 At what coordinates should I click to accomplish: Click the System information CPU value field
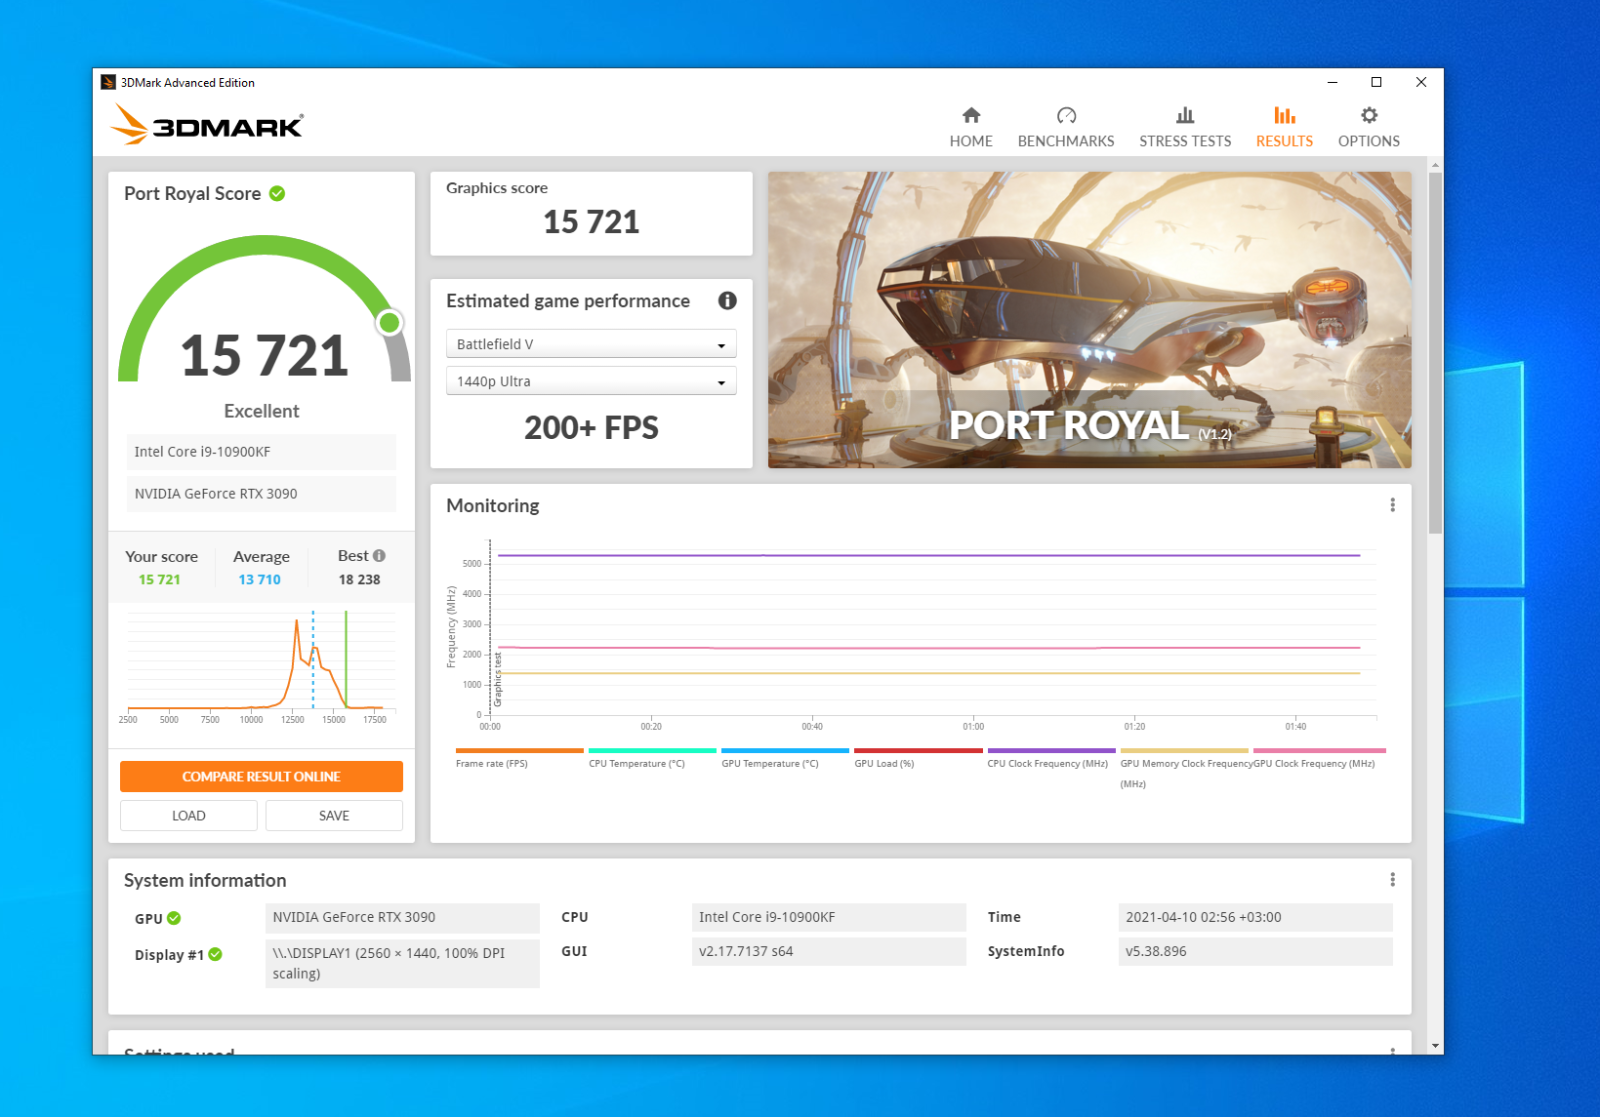click(829, 917)
